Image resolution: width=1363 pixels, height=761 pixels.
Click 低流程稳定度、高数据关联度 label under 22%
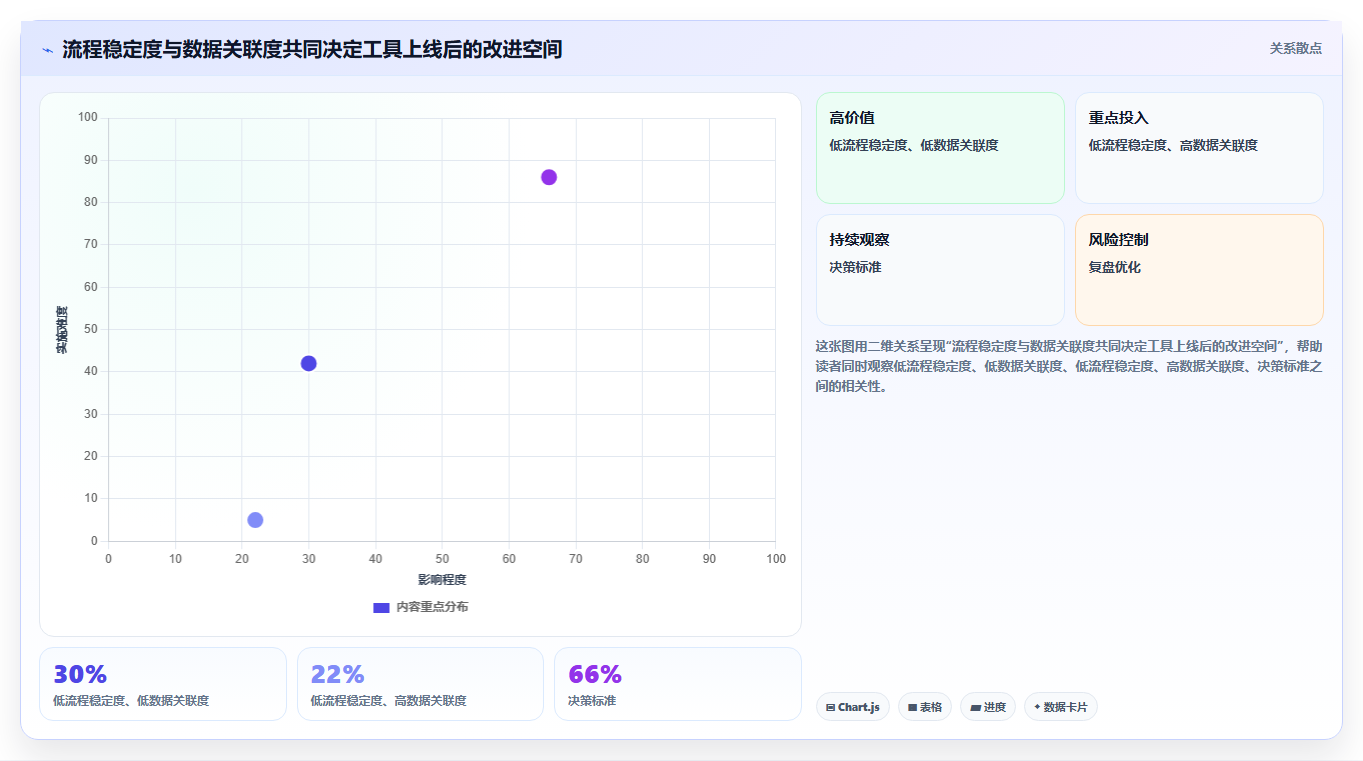[x=389, y=701]
